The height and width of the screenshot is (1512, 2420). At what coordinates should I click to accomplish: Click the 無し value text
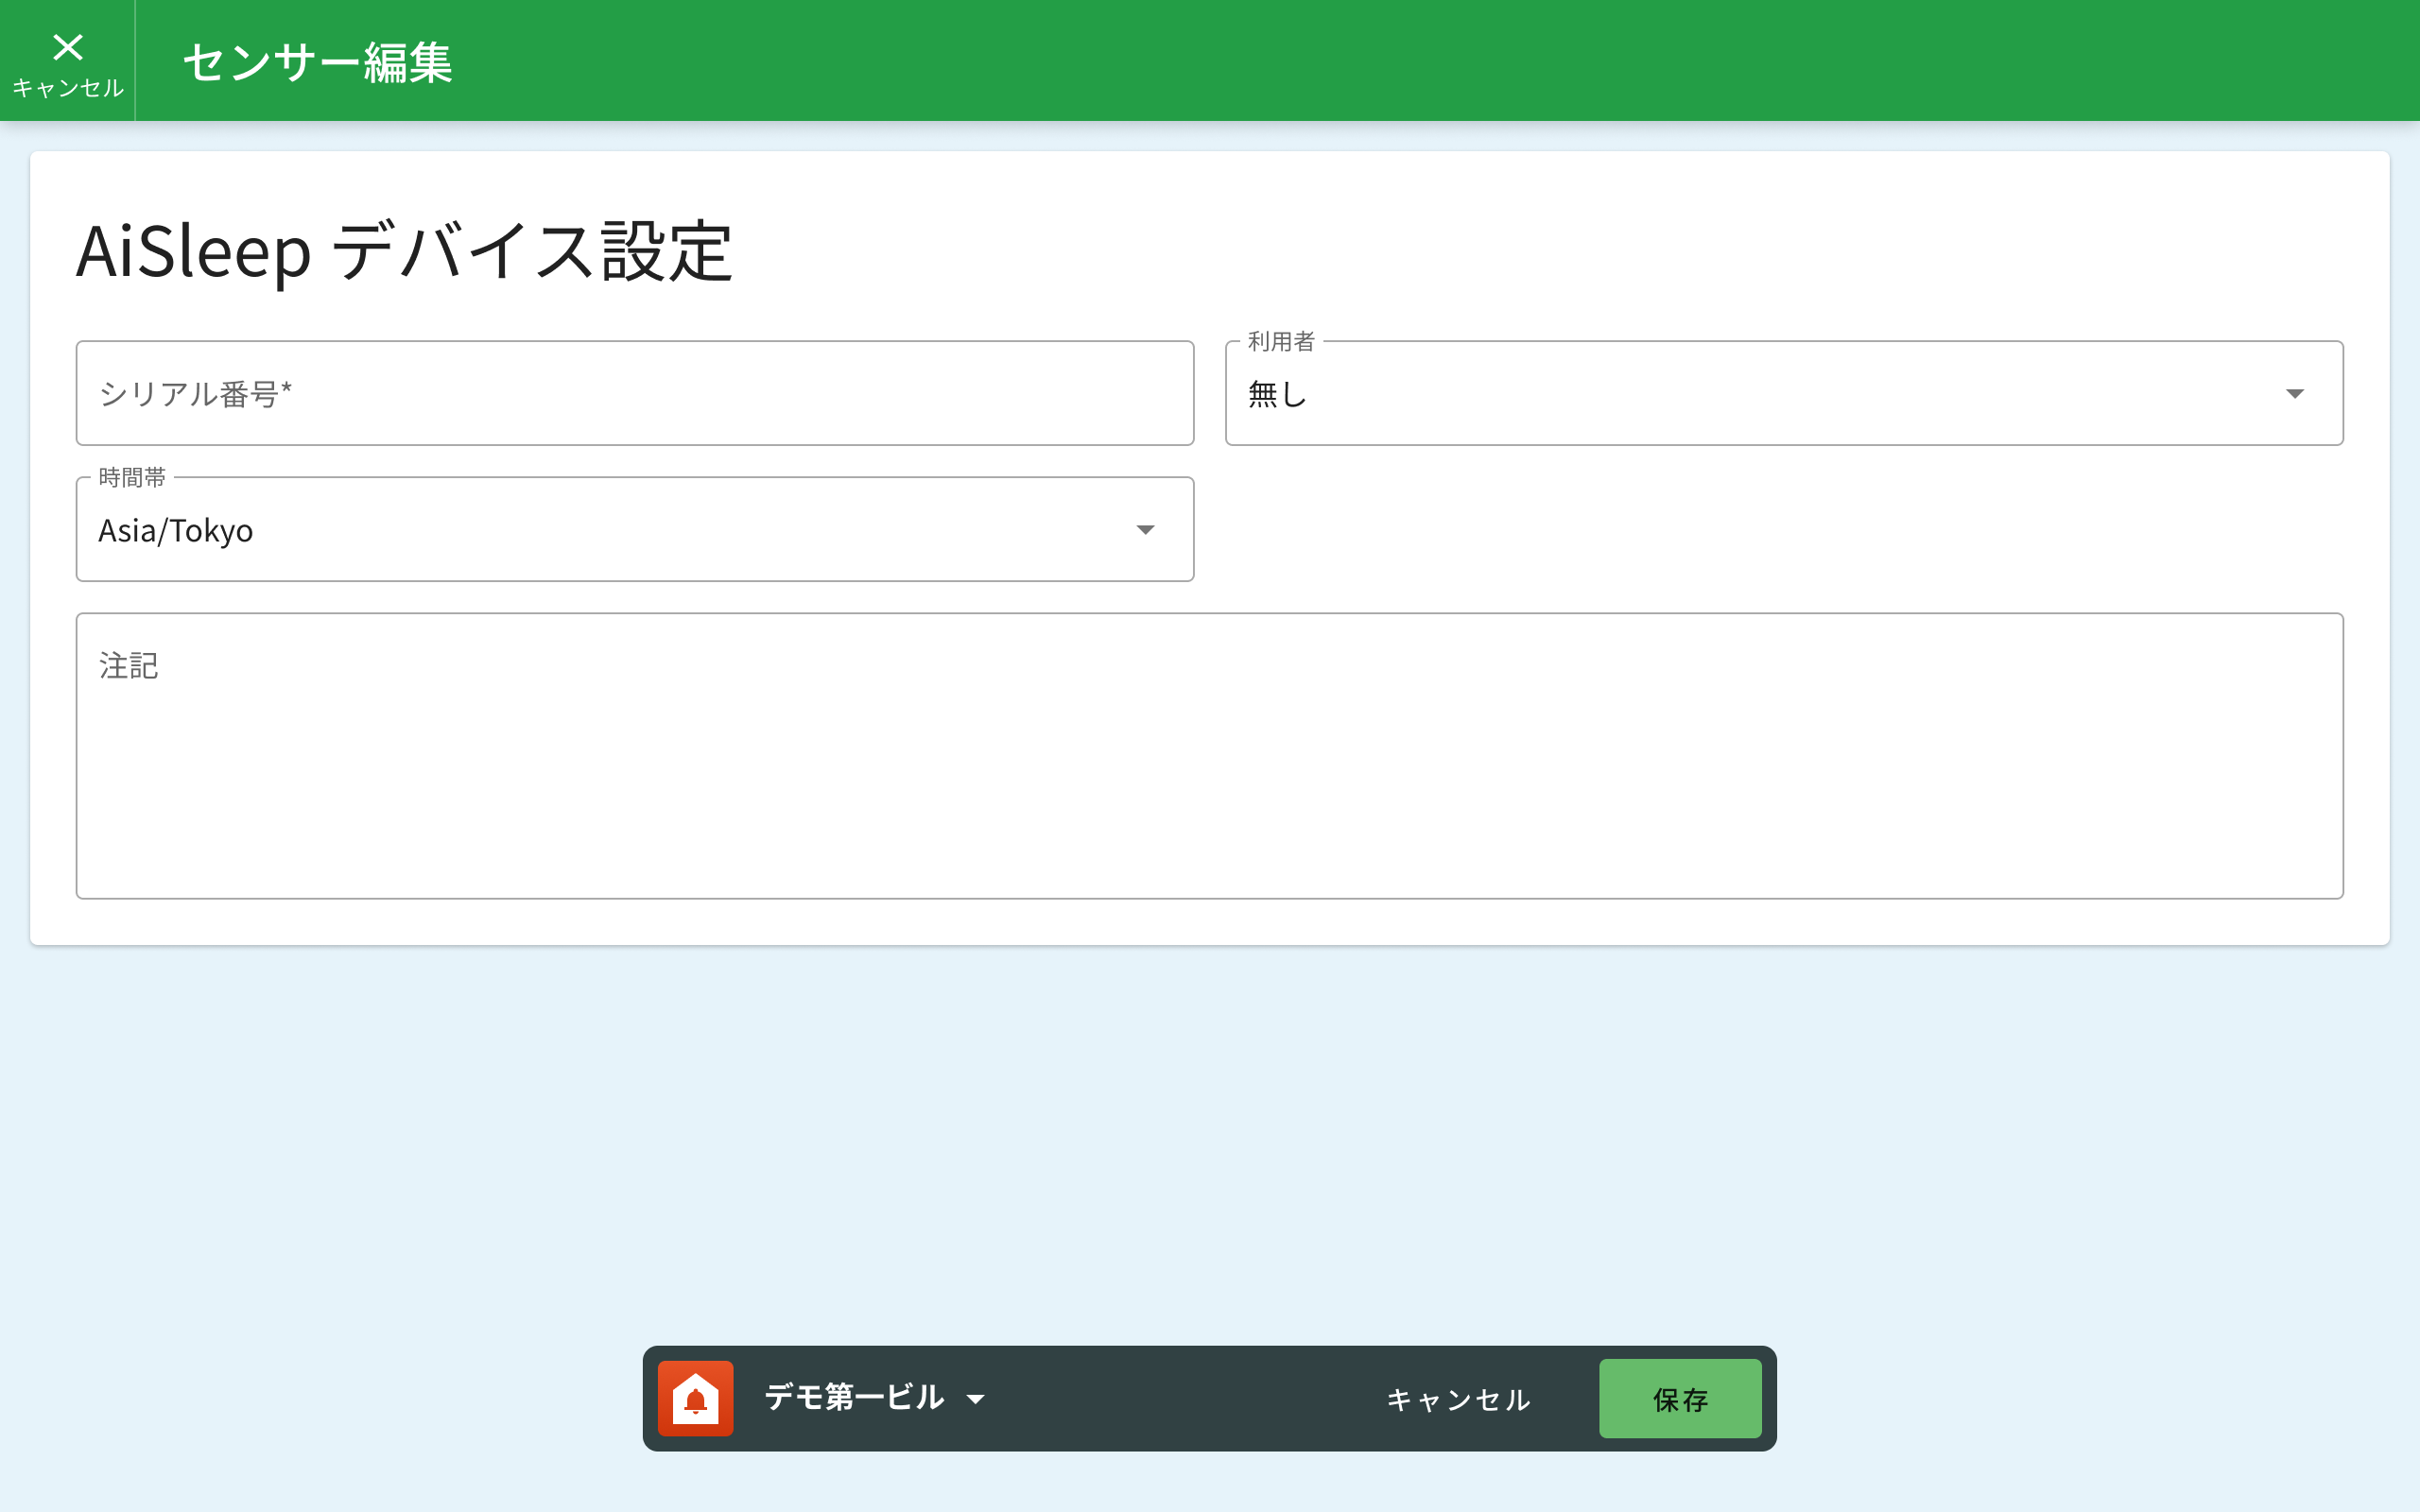pos(1277,394)
